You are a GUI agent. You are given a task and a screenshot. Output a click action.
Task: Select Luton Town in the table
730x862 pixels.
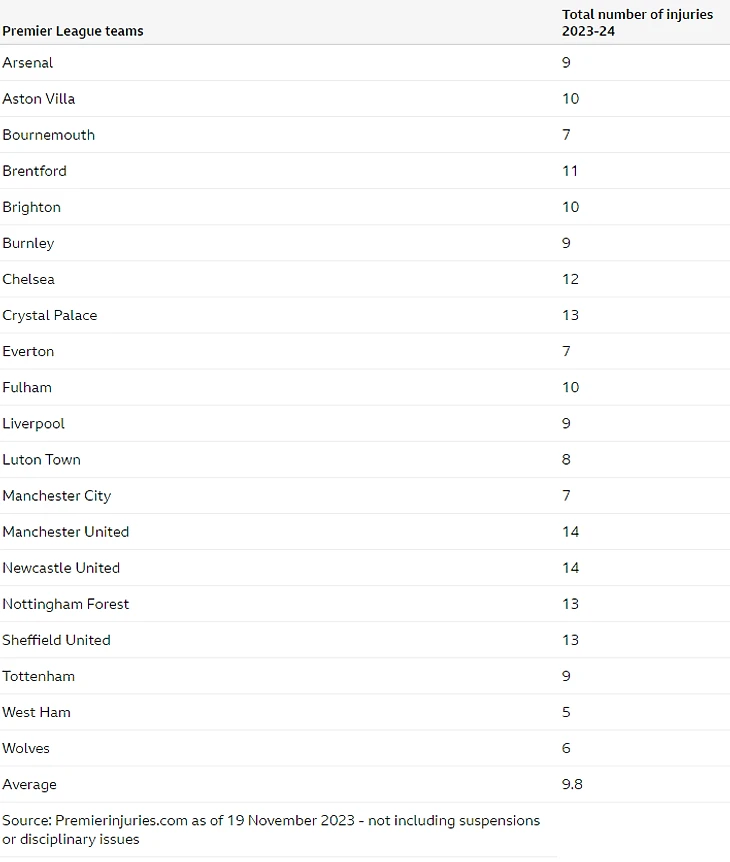[x=42, y=459]
